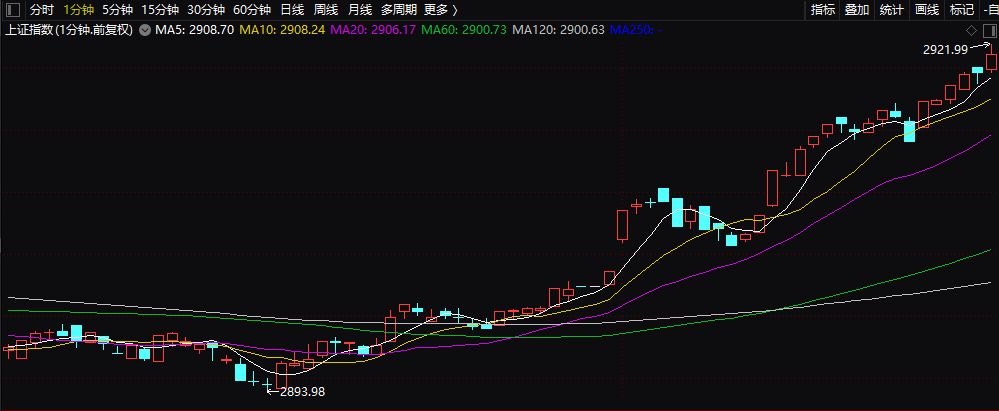The width and height of the screenshot is (999, 411).
Task: Select the 5分钟 period tab
Action: click(x=118, y=10)
